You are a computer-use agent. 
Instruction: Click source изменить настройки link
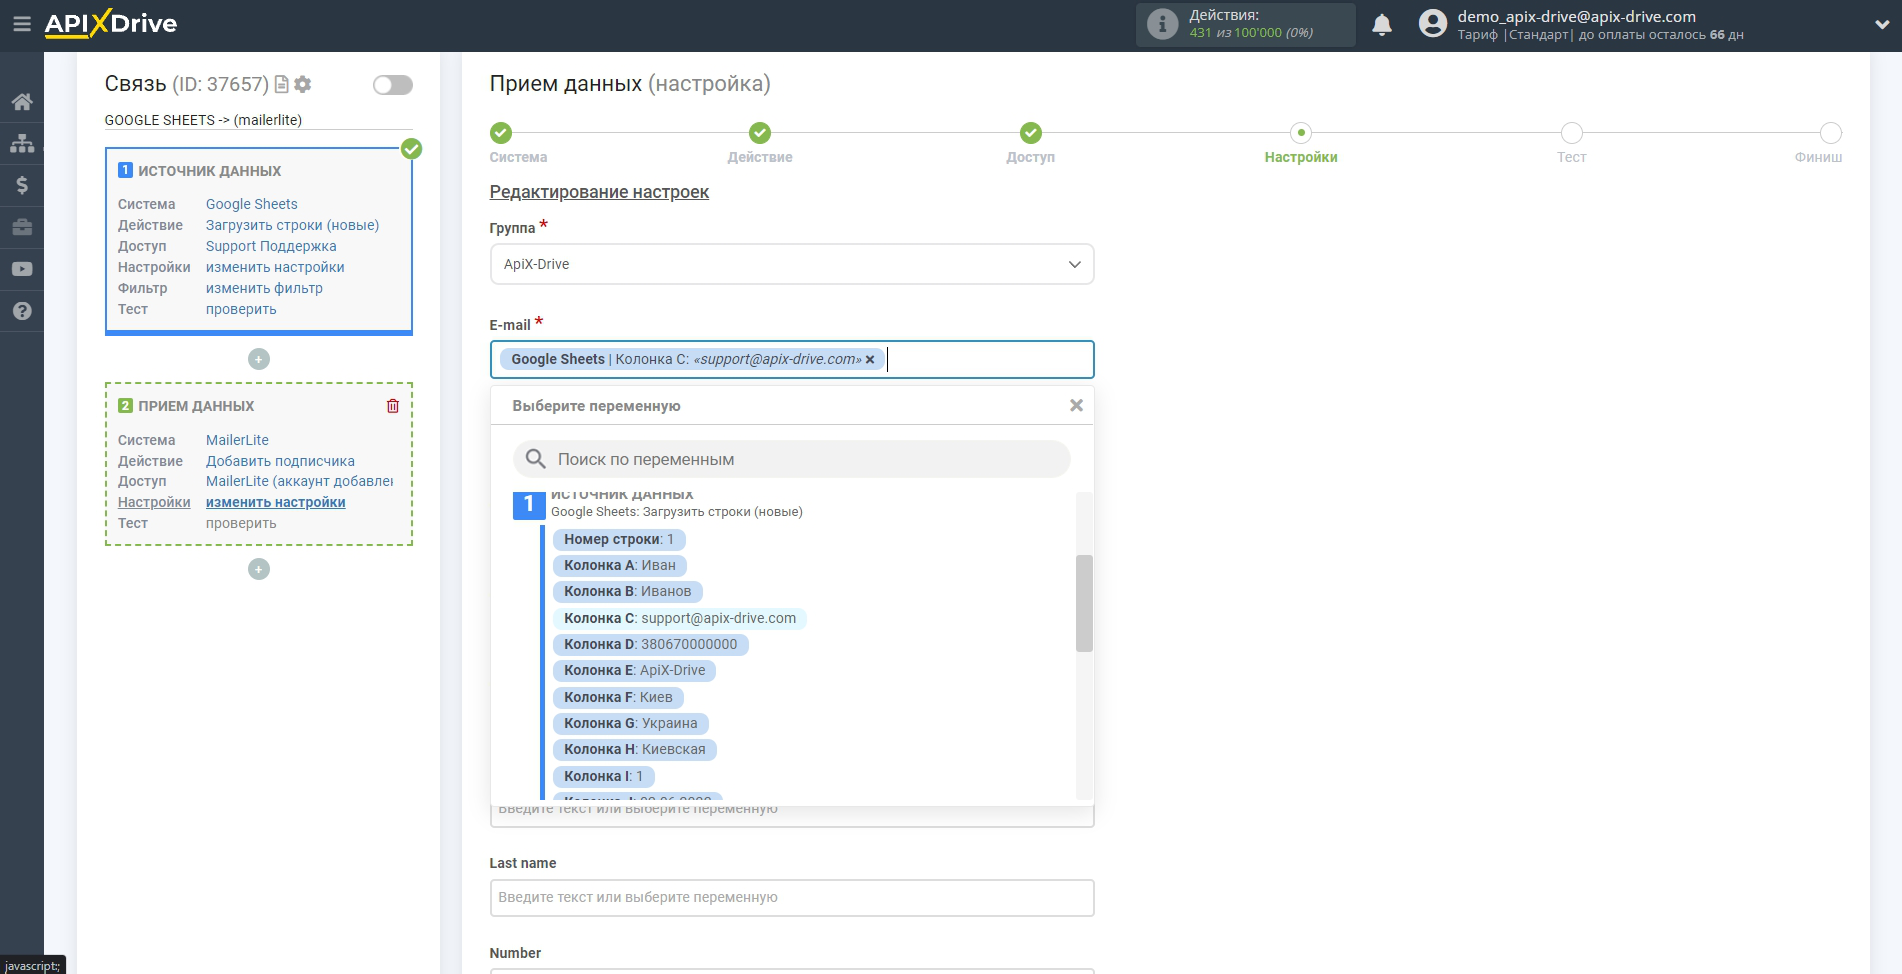click(275, 267)
